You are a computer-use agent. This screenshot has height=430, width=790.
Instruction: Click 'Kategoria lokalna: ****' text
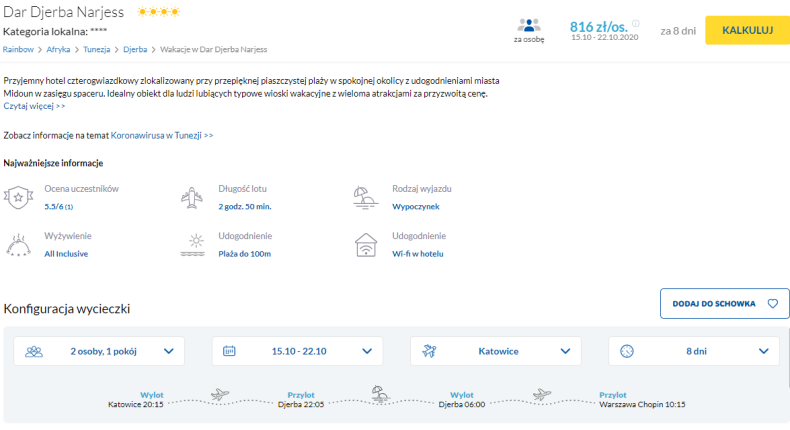(55, 32)
